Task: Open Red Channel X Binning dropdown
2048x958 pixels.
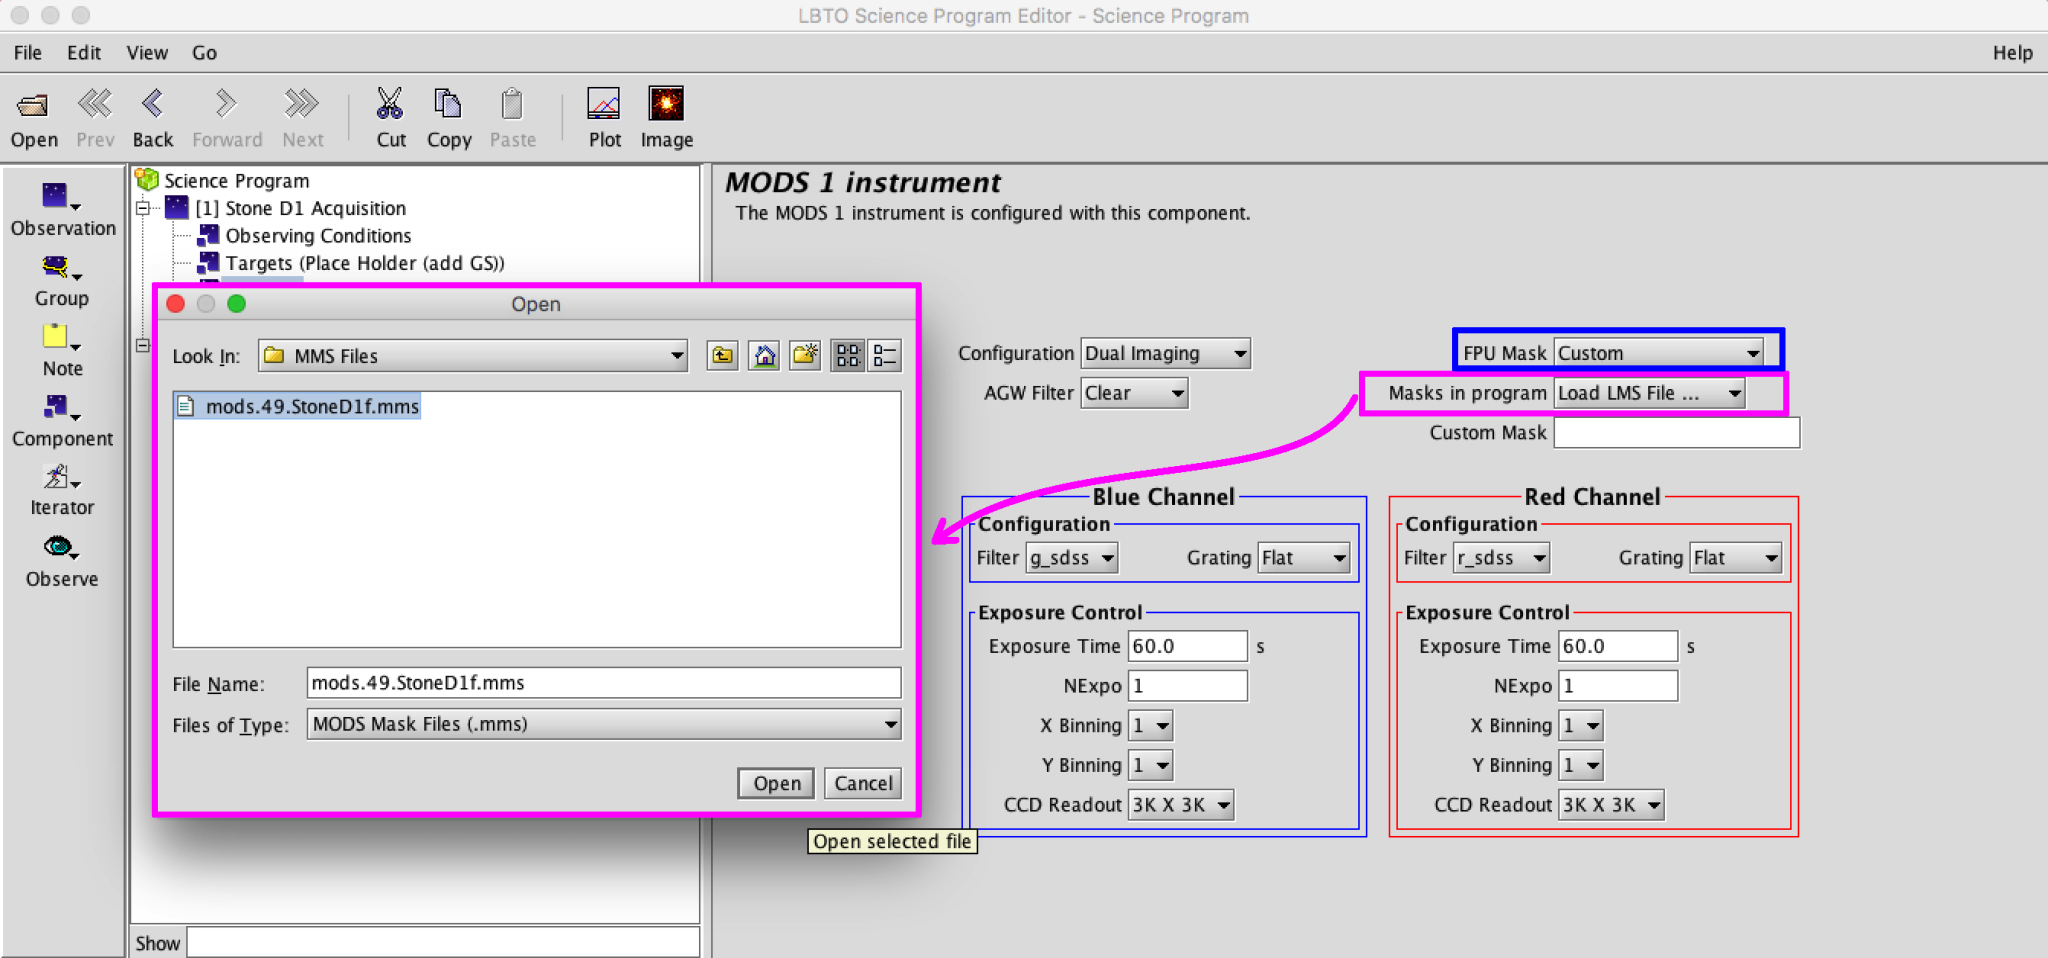Action: coord(1581,726)
